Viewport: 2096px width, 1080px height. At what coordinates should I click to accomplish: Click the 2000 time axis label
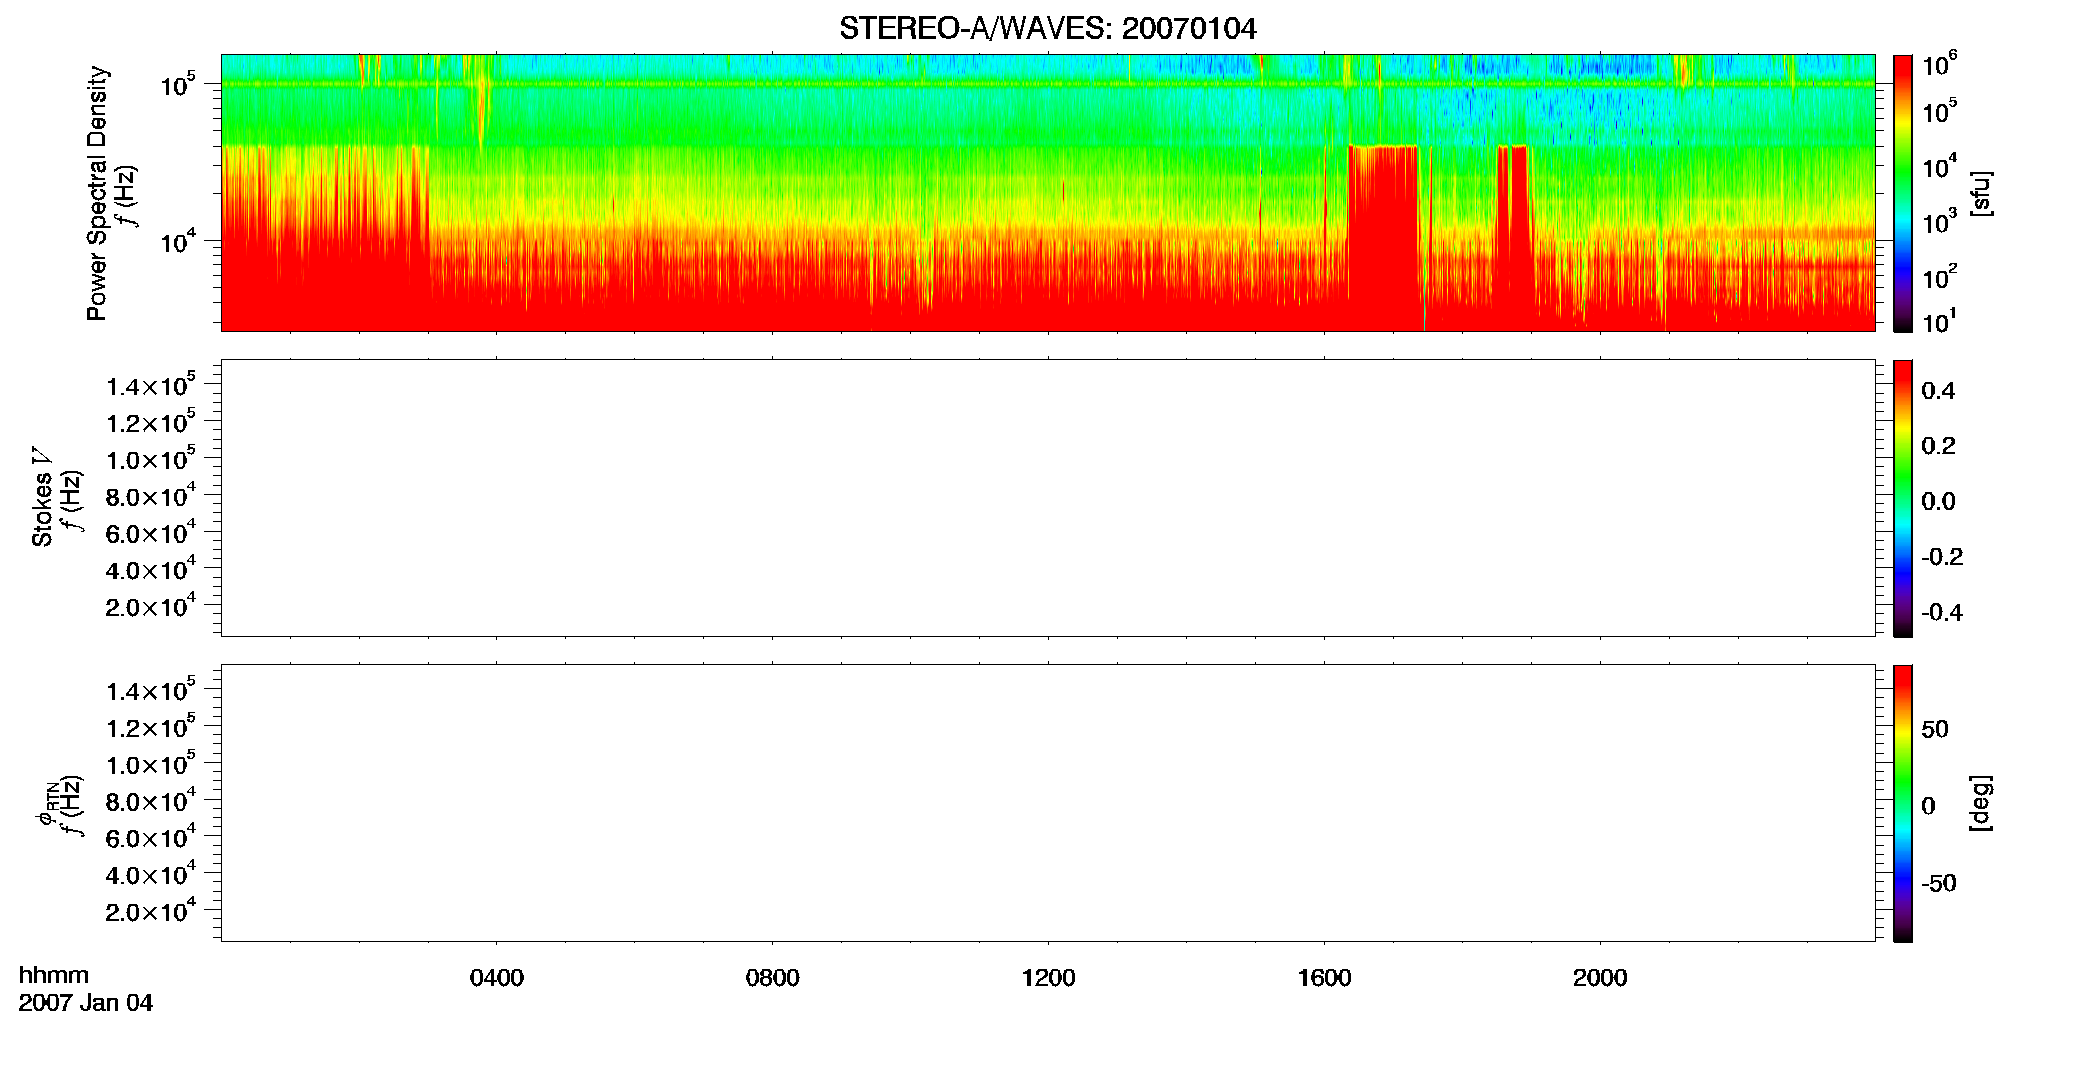[x=1600, y=978]
